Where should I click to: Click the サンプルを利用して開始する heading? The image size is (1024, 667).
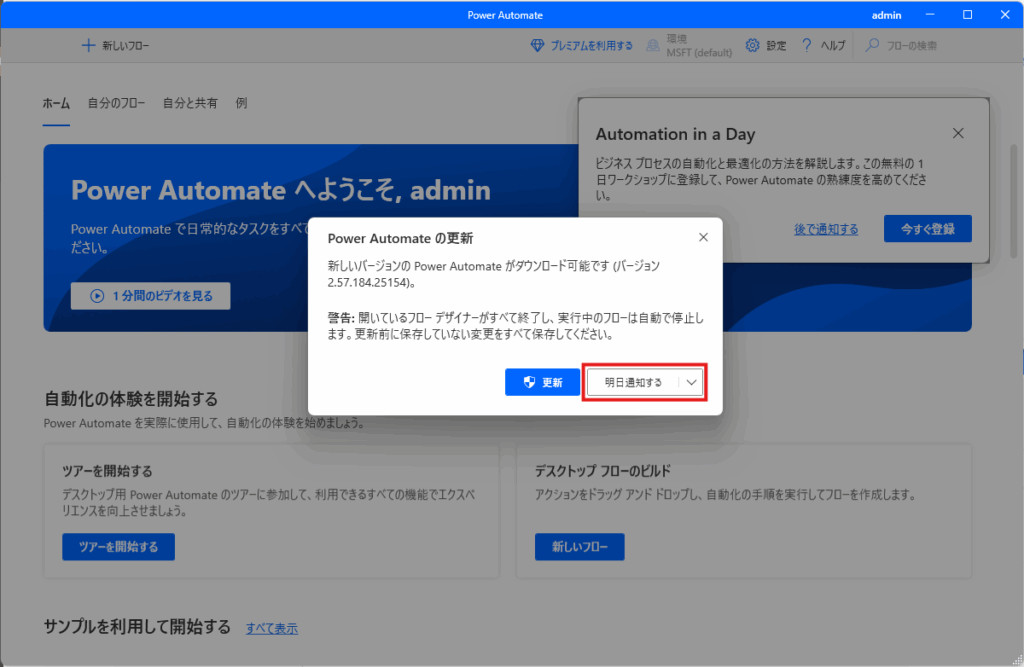pyautogui.click(x=137, y=627)
